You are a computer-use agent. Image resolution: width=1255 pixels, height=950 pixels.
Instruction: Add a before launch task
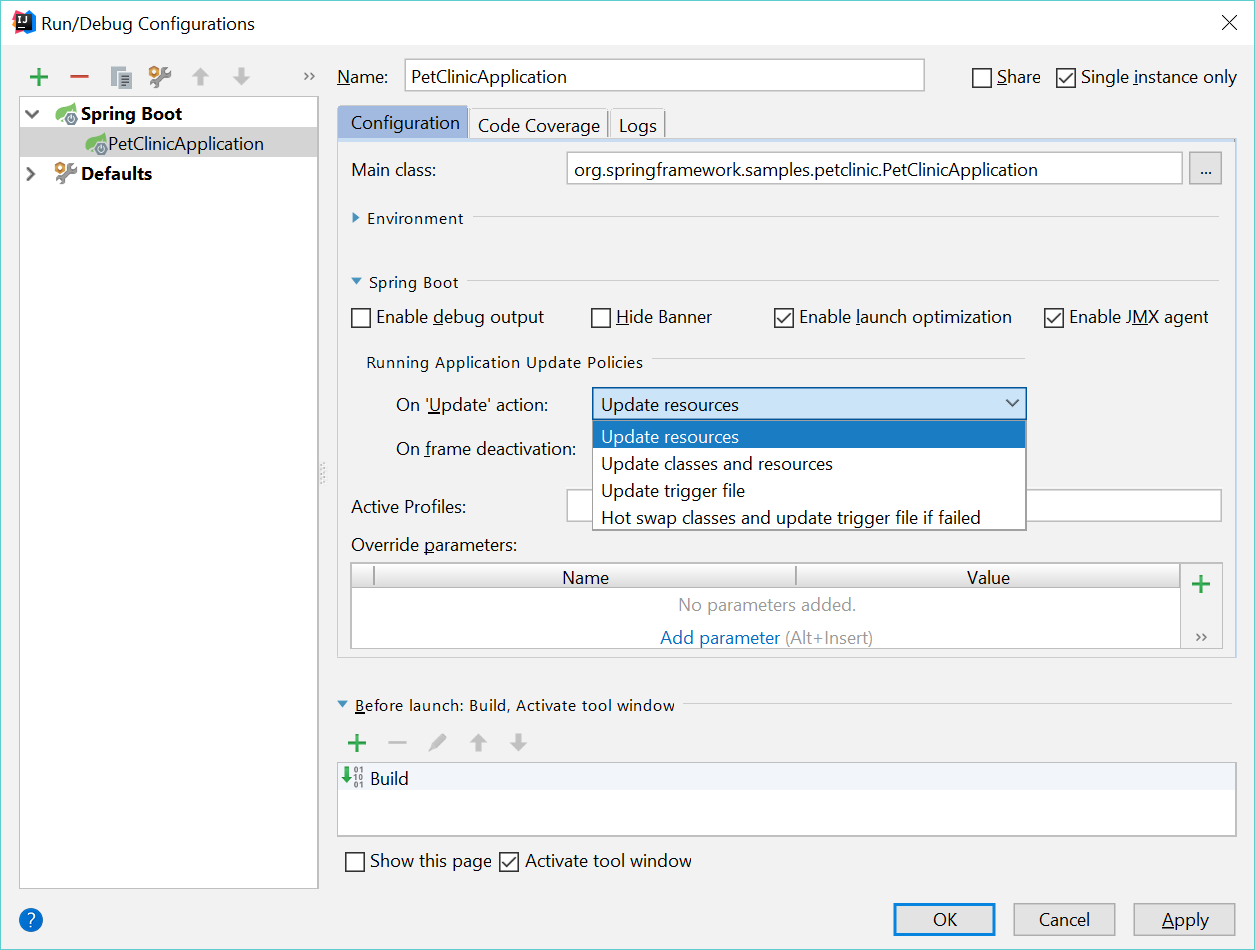357,743
